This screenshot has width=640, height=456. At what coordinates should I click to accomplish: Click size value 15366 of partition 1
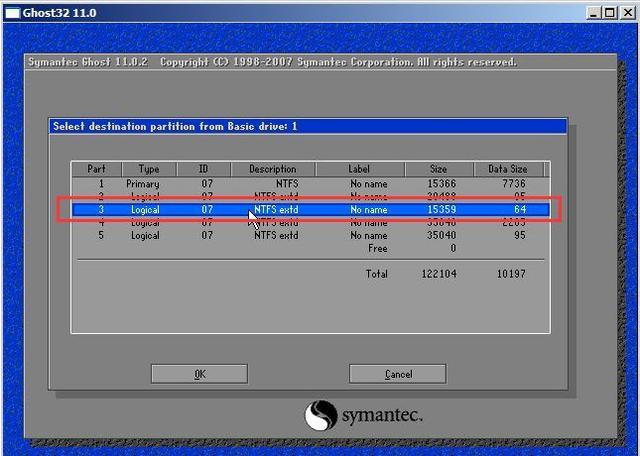442,184
